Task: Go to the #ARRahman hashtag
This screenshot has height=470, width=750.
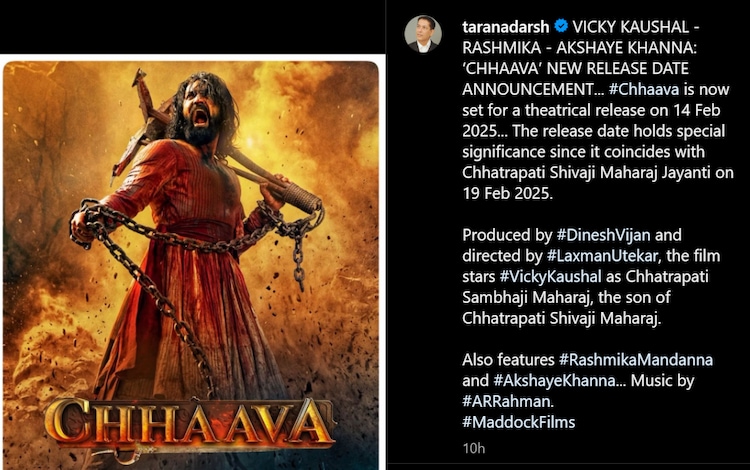Action: click(507, 401)
